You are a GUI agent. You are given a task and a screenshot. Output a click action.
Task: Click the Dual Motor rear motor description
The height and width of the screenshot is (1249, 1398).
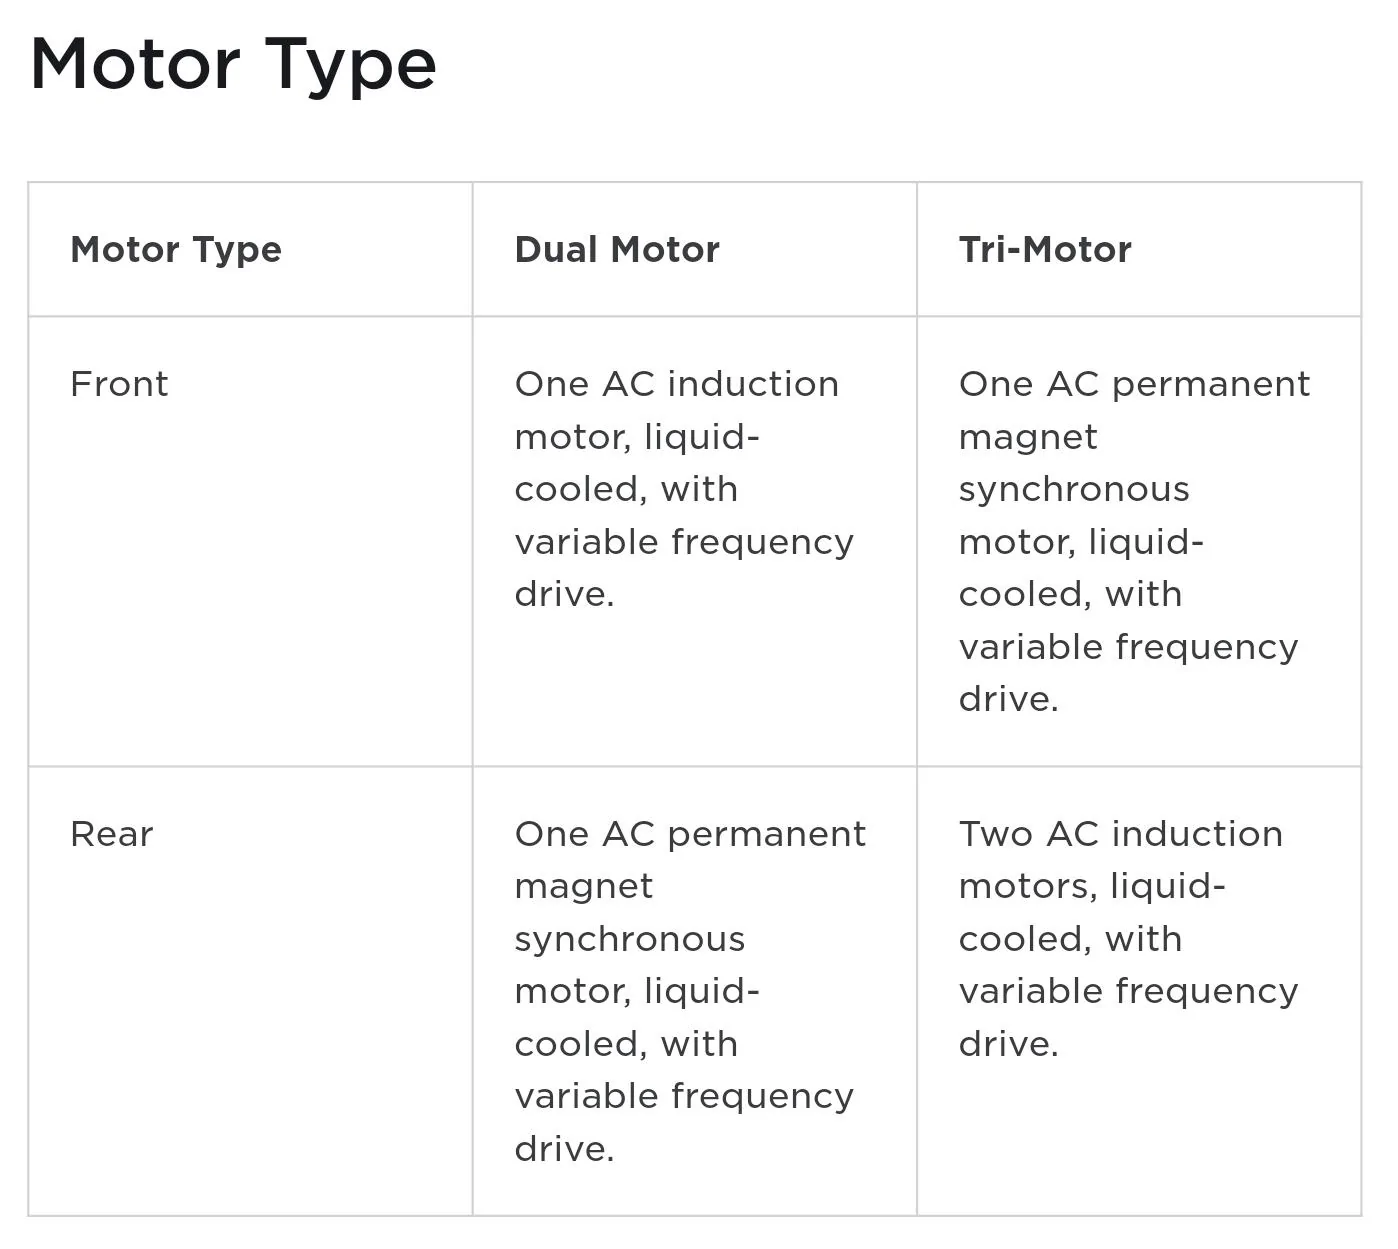tap(690, 991)
